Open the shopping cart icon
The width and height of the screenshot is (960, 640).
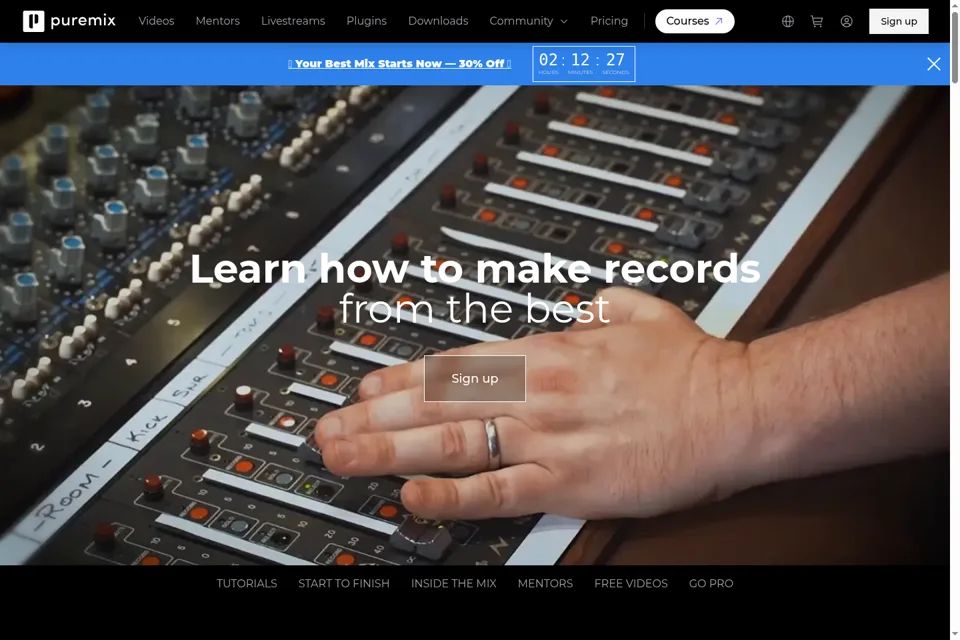point(817,21)
